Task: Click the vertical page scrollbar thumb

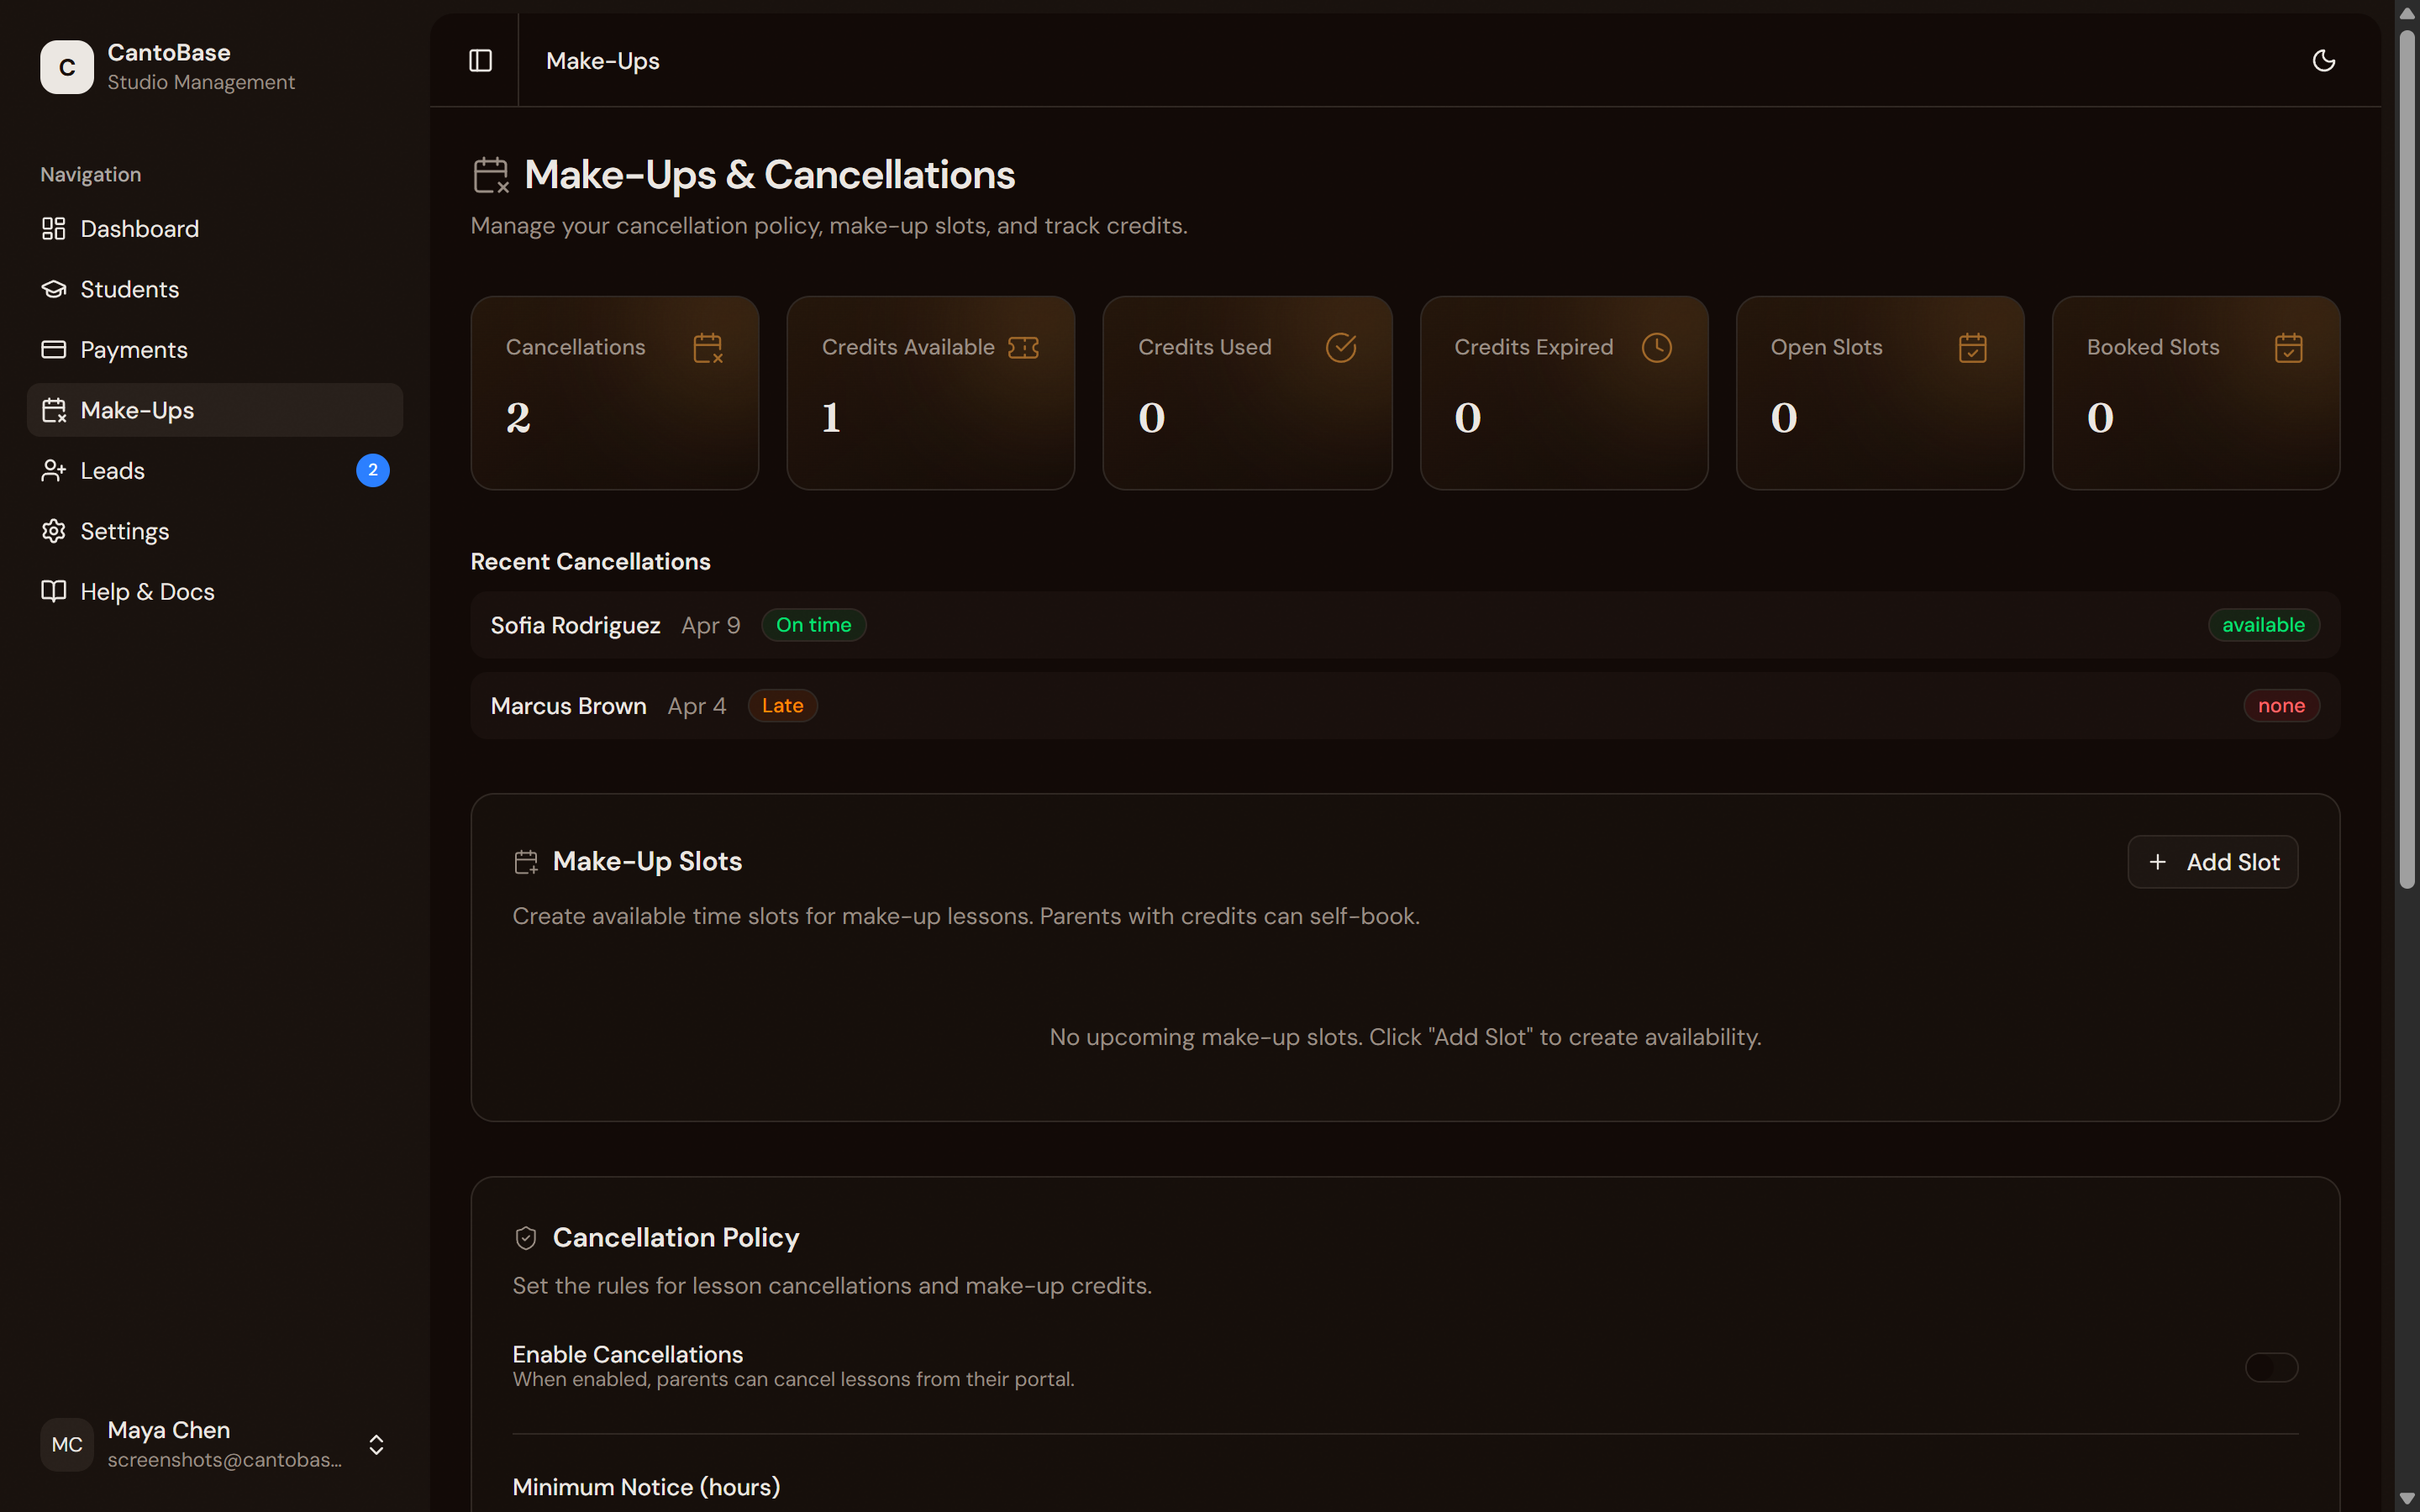Action: click(2407, 458)
